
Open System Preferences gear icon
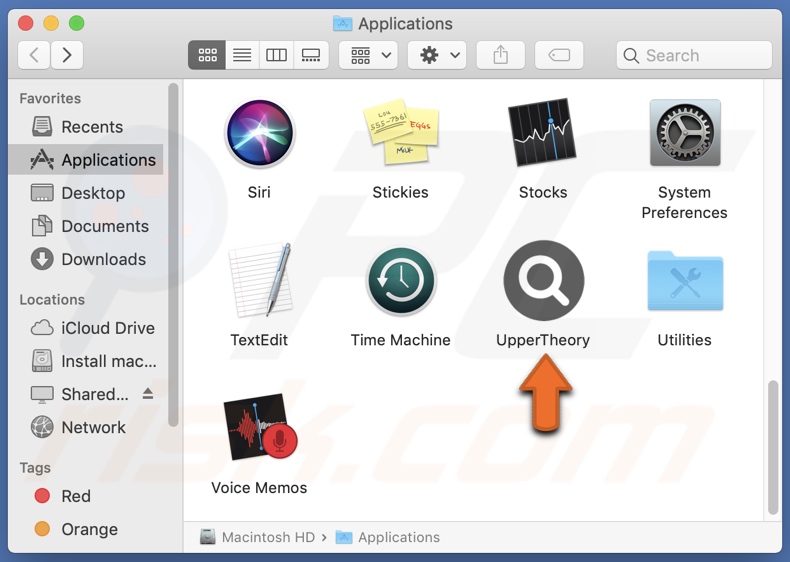(685, 133)
